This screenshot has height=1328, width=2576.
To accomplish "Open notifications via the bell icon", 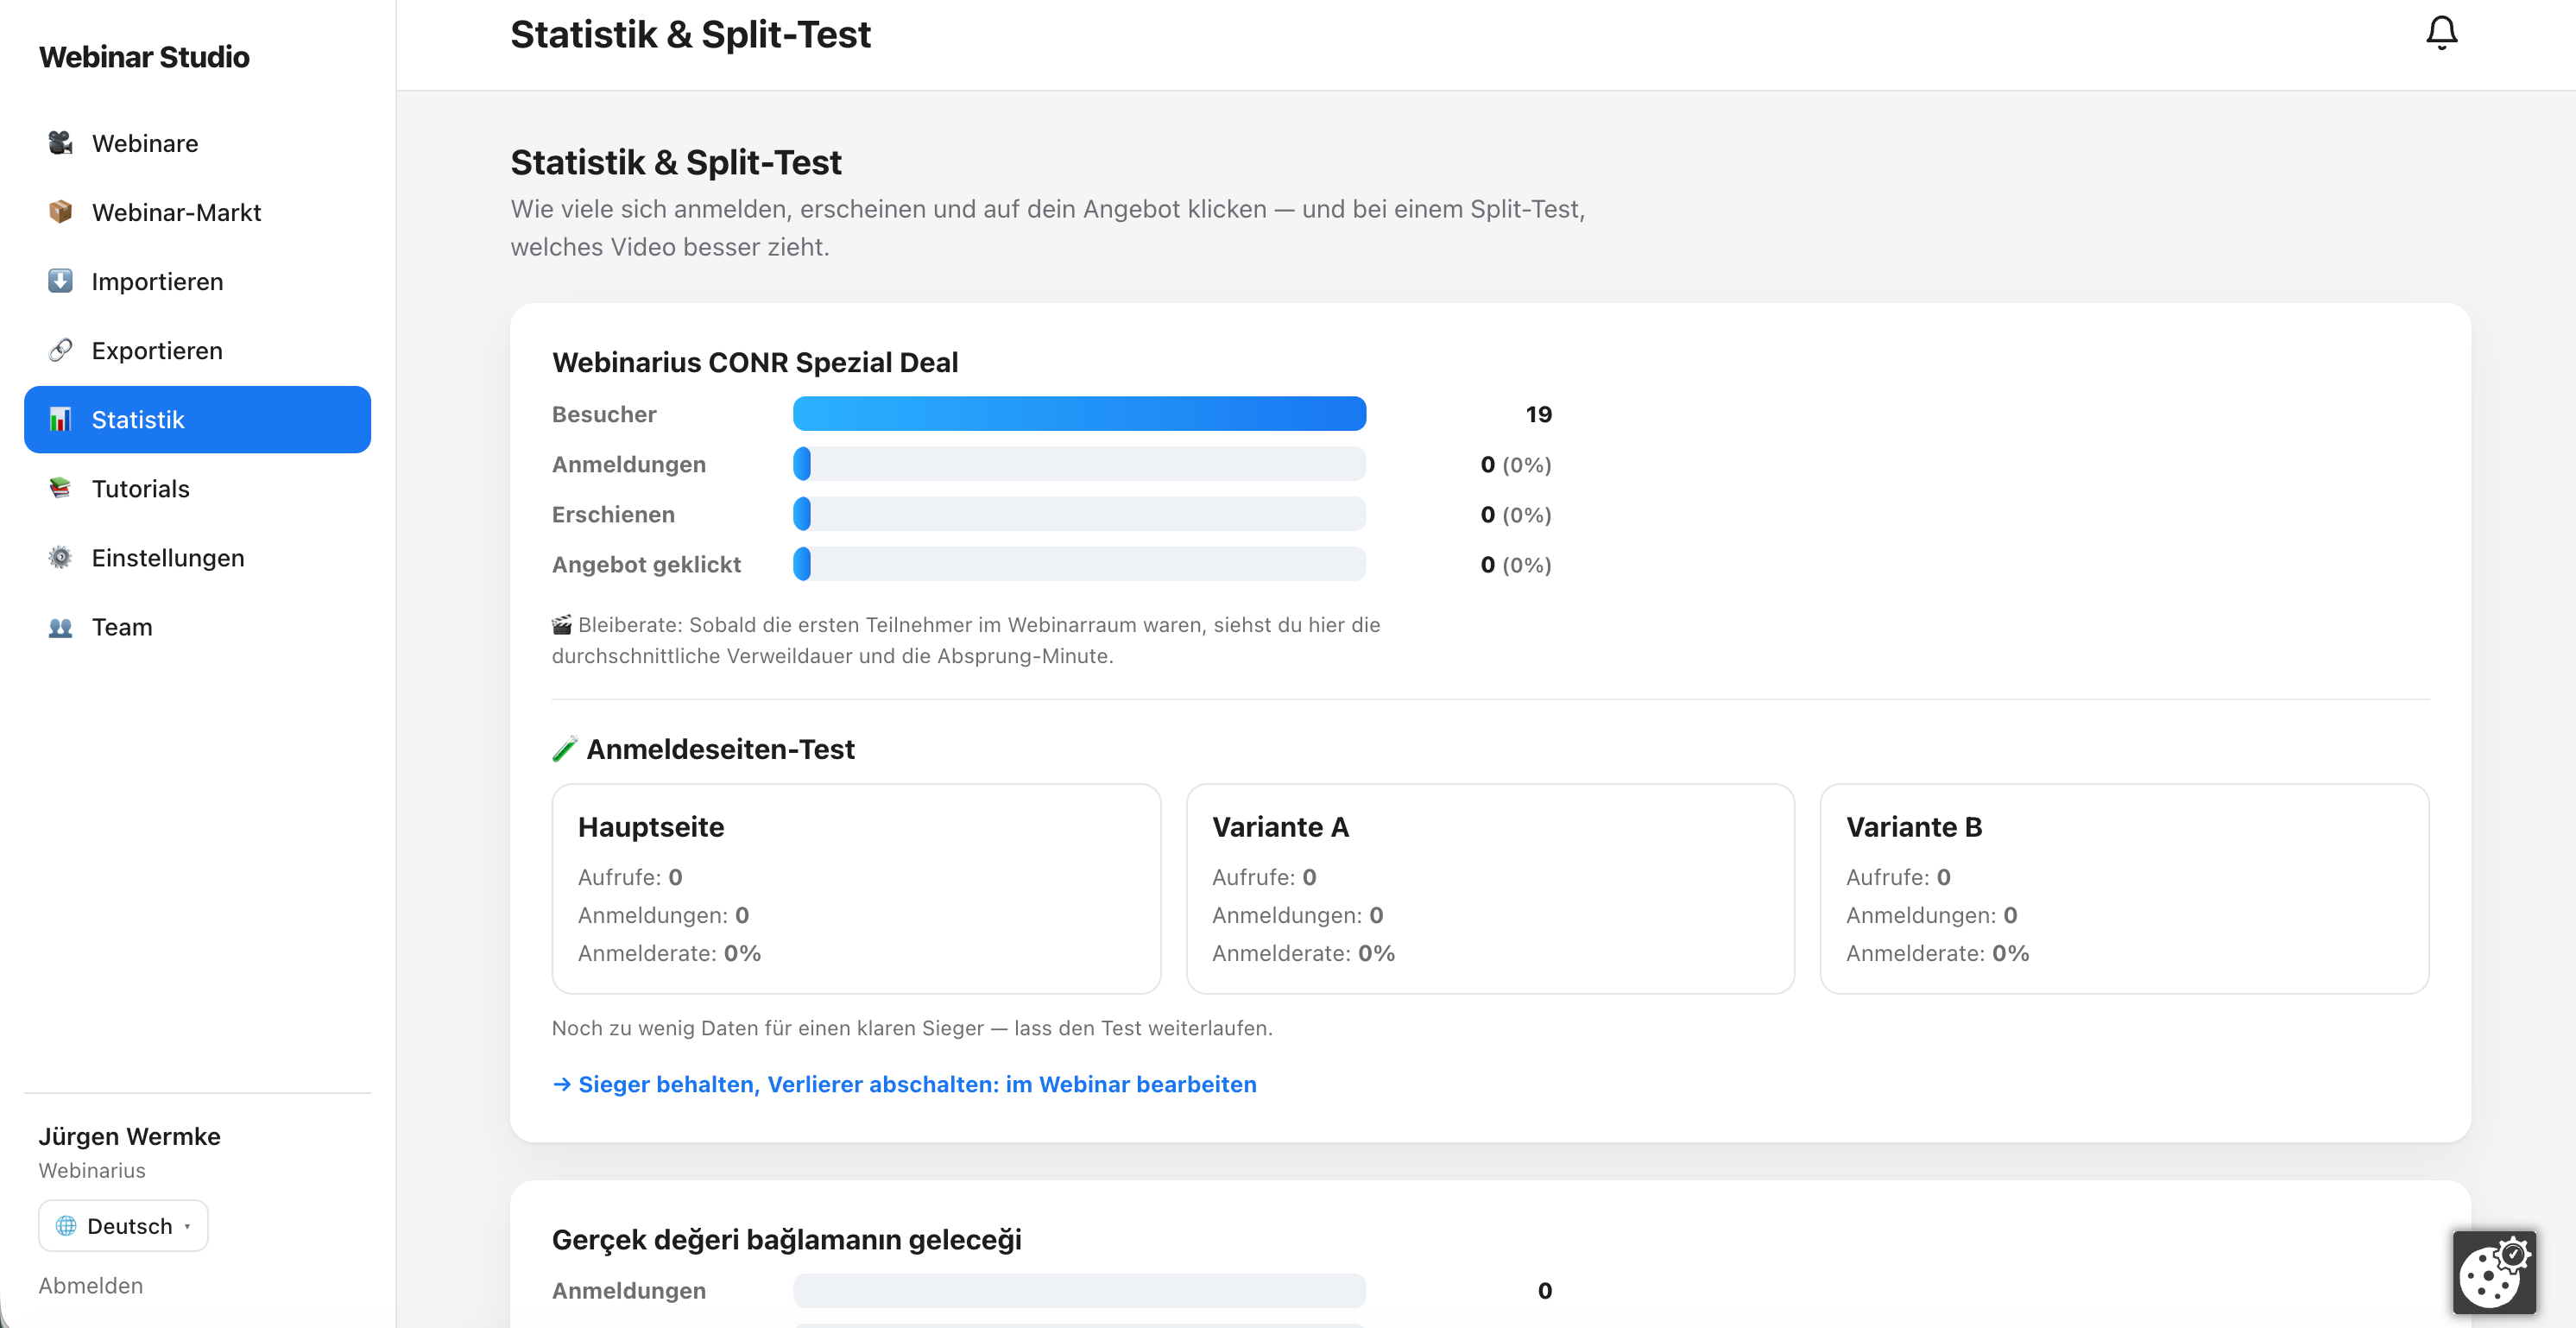I will point(2441,34).
